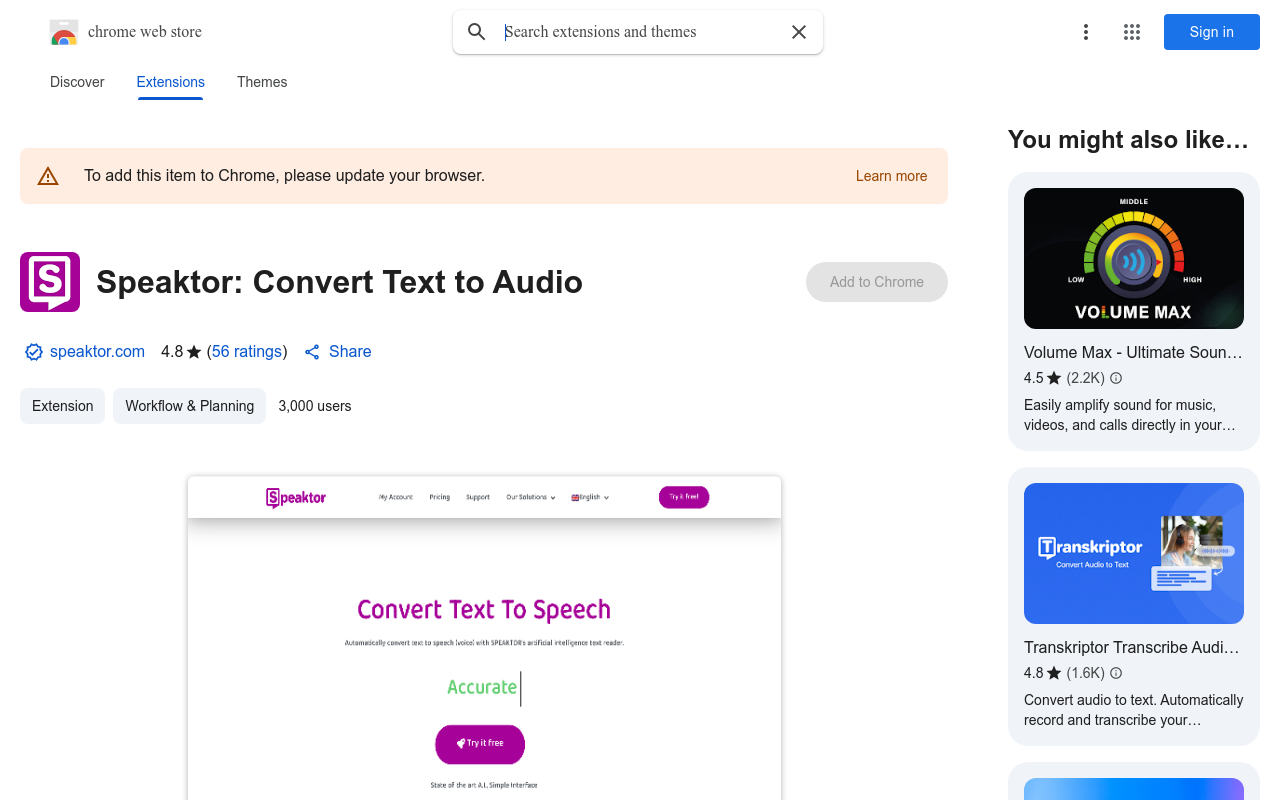1280x800 pixels.
Task: Click Support in the screenshot nav
Action: pyautogui.click(x=478, y=497)
